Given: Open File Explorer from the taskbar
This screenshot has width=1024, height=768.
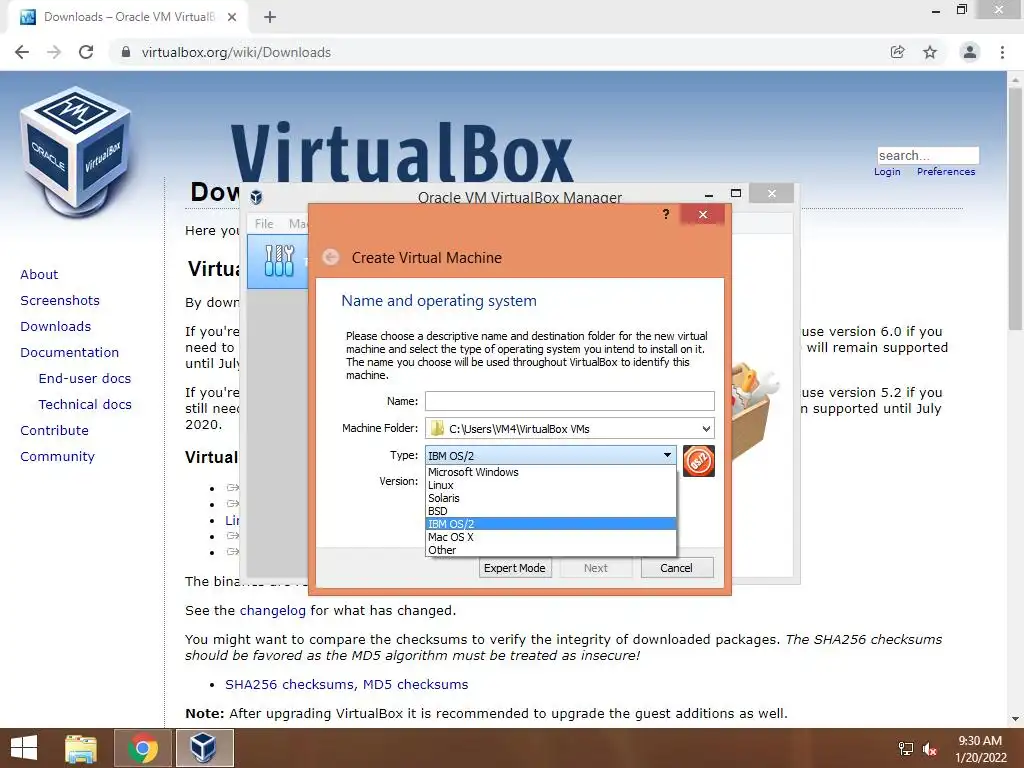Looking at the screenshot, I should pyautogui.click(x=81, y=748).
